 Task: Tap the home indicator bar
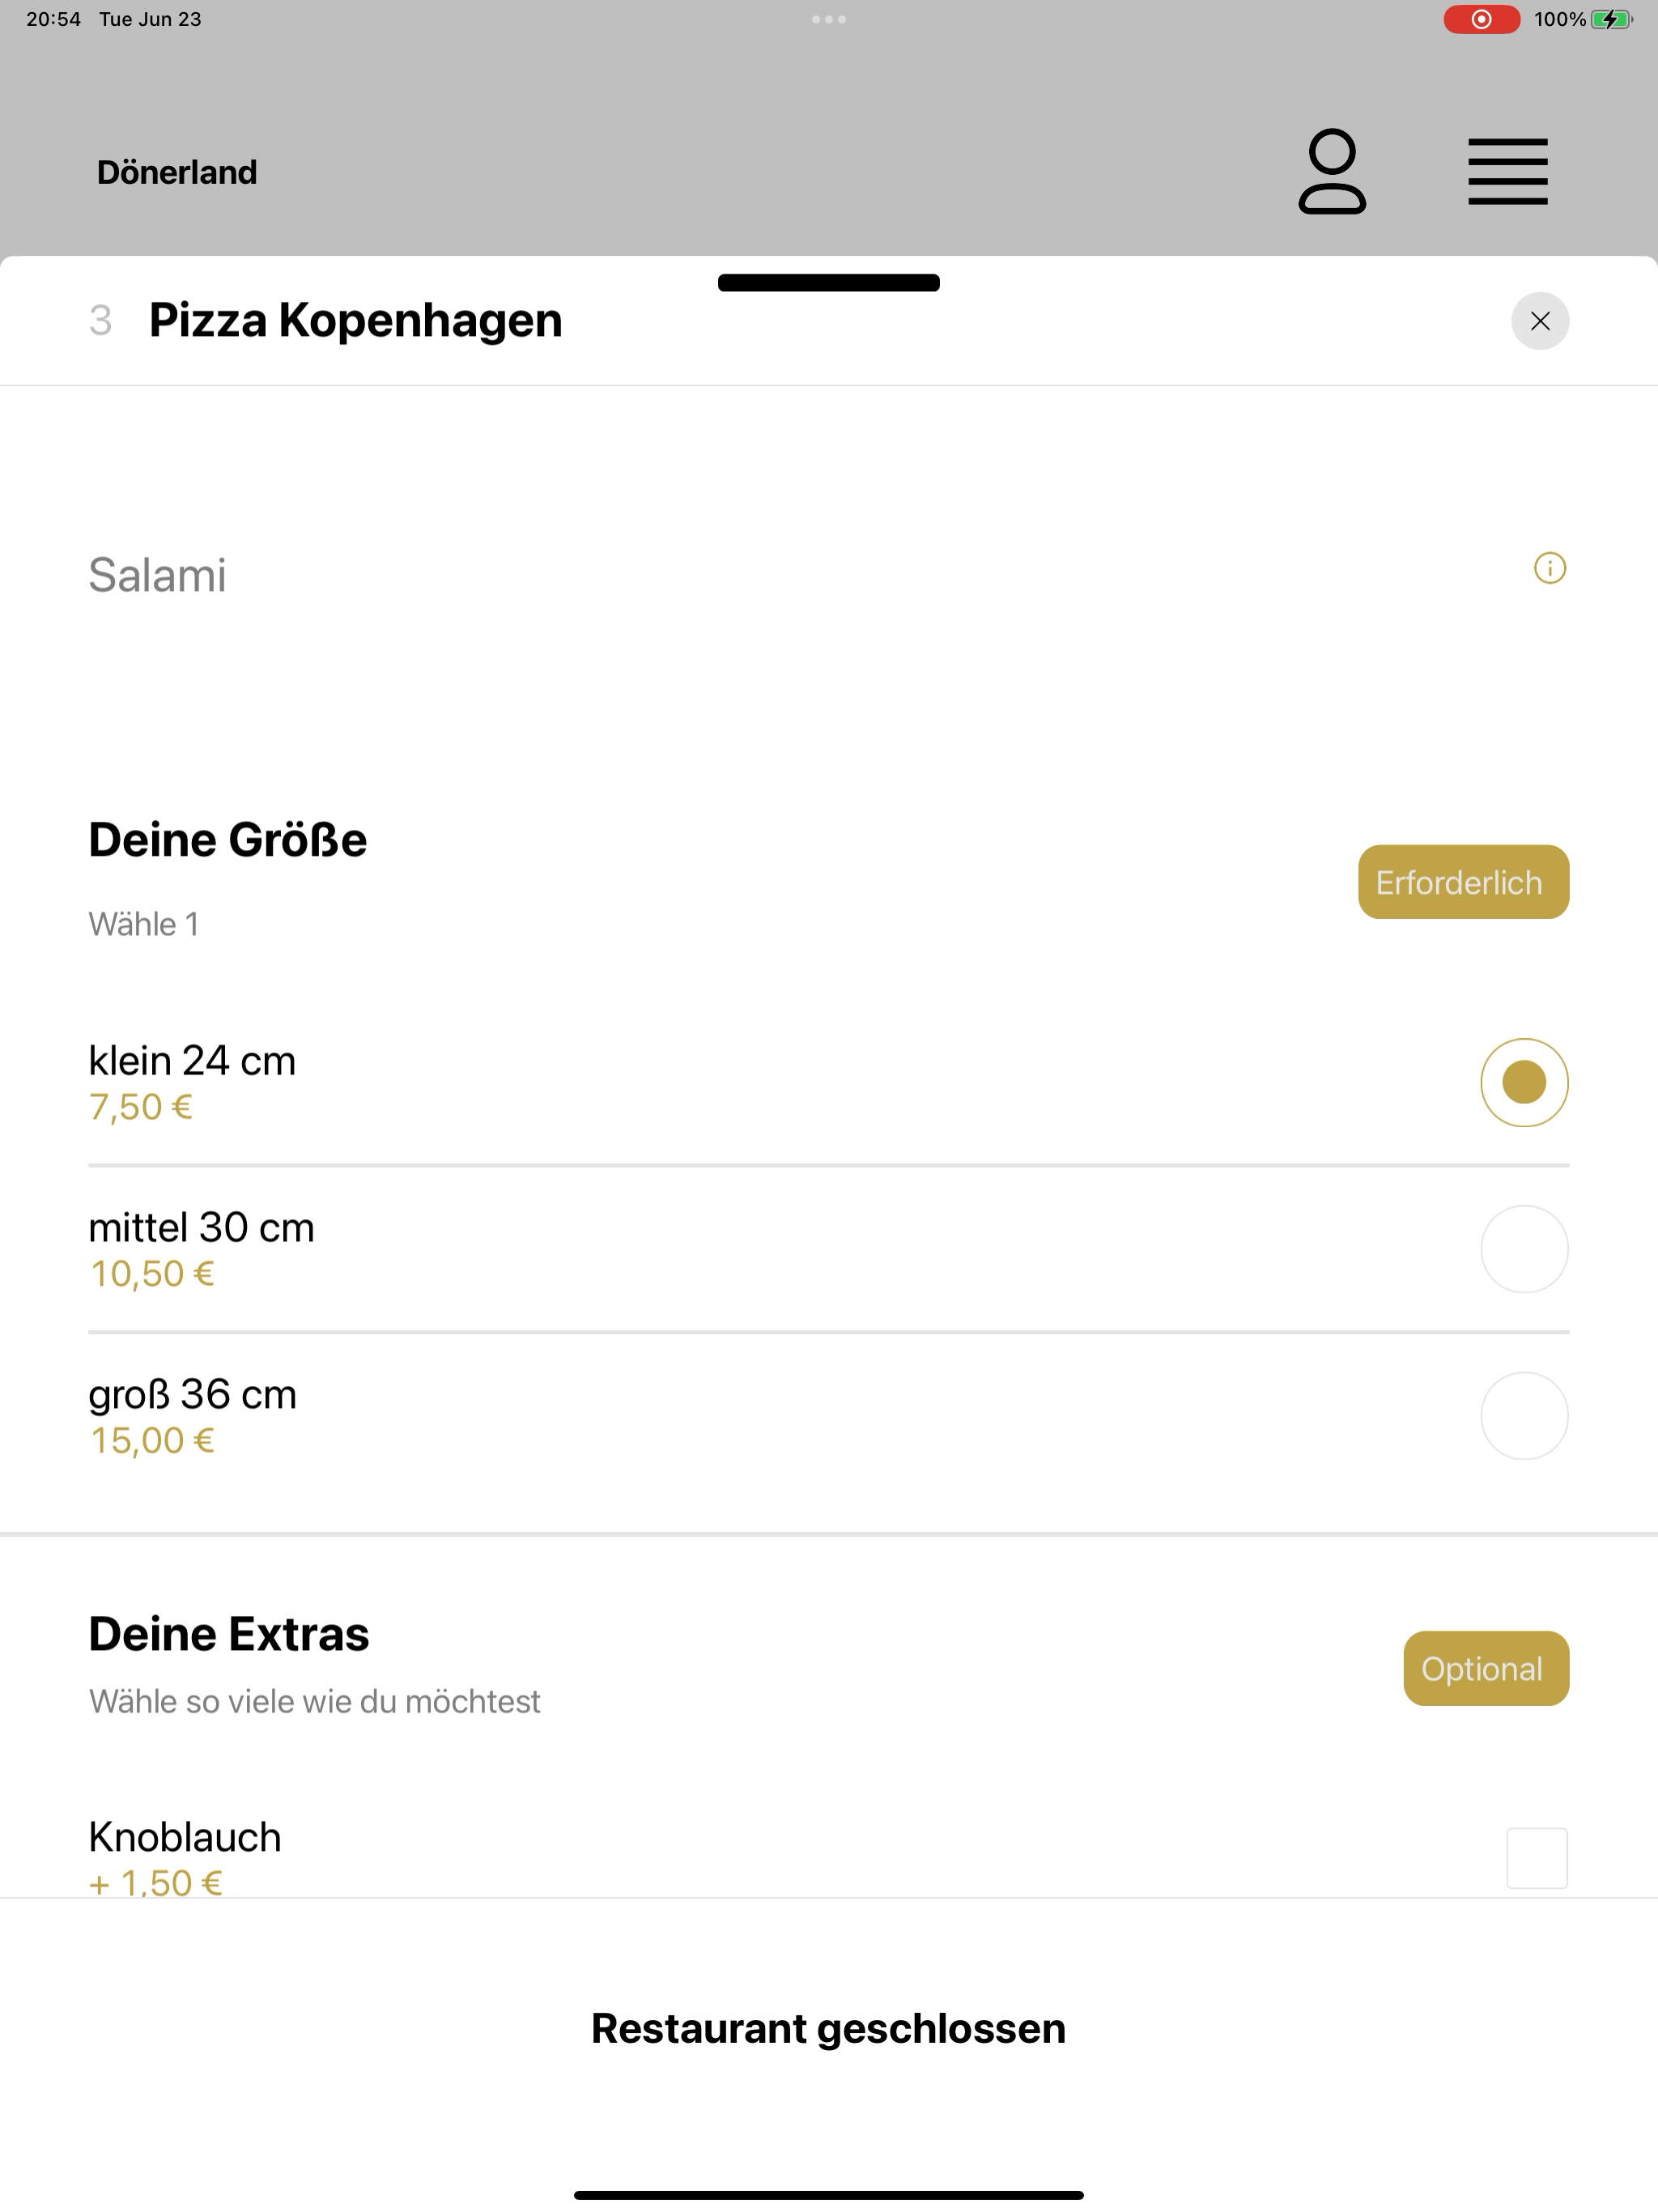829,2195
